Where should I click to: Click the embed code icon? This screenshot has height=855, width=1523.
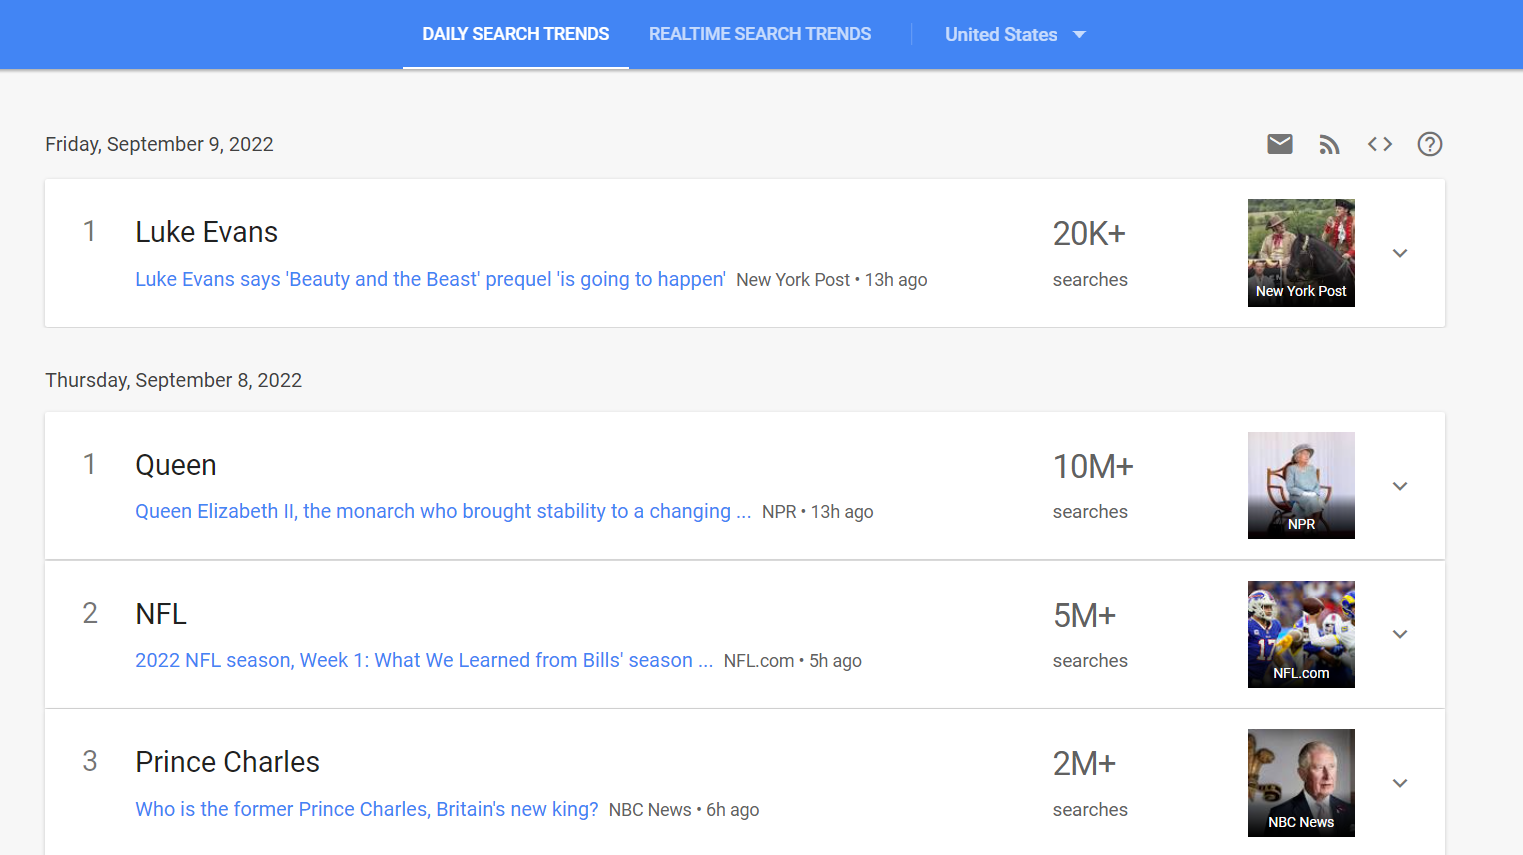(x=1380, y=144)
